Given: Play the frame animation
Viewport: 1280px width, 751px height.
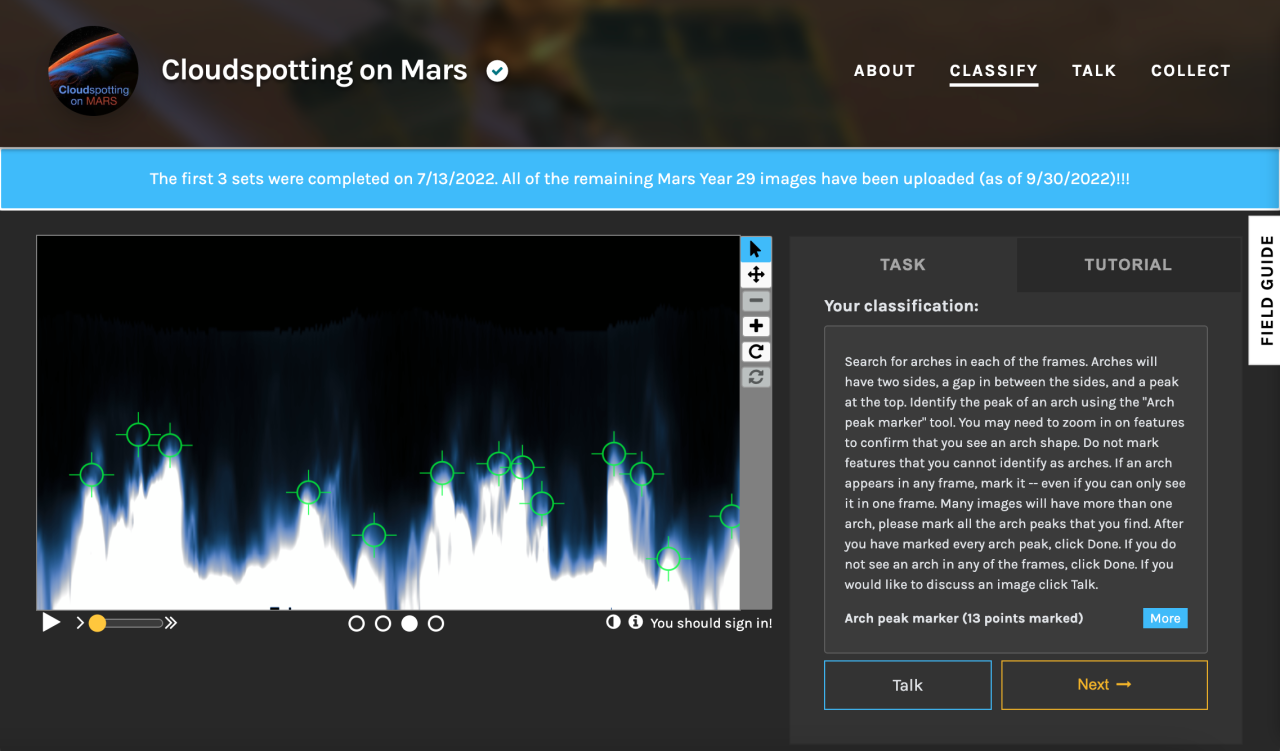Looking at the screenshot, I should point(51,623).
